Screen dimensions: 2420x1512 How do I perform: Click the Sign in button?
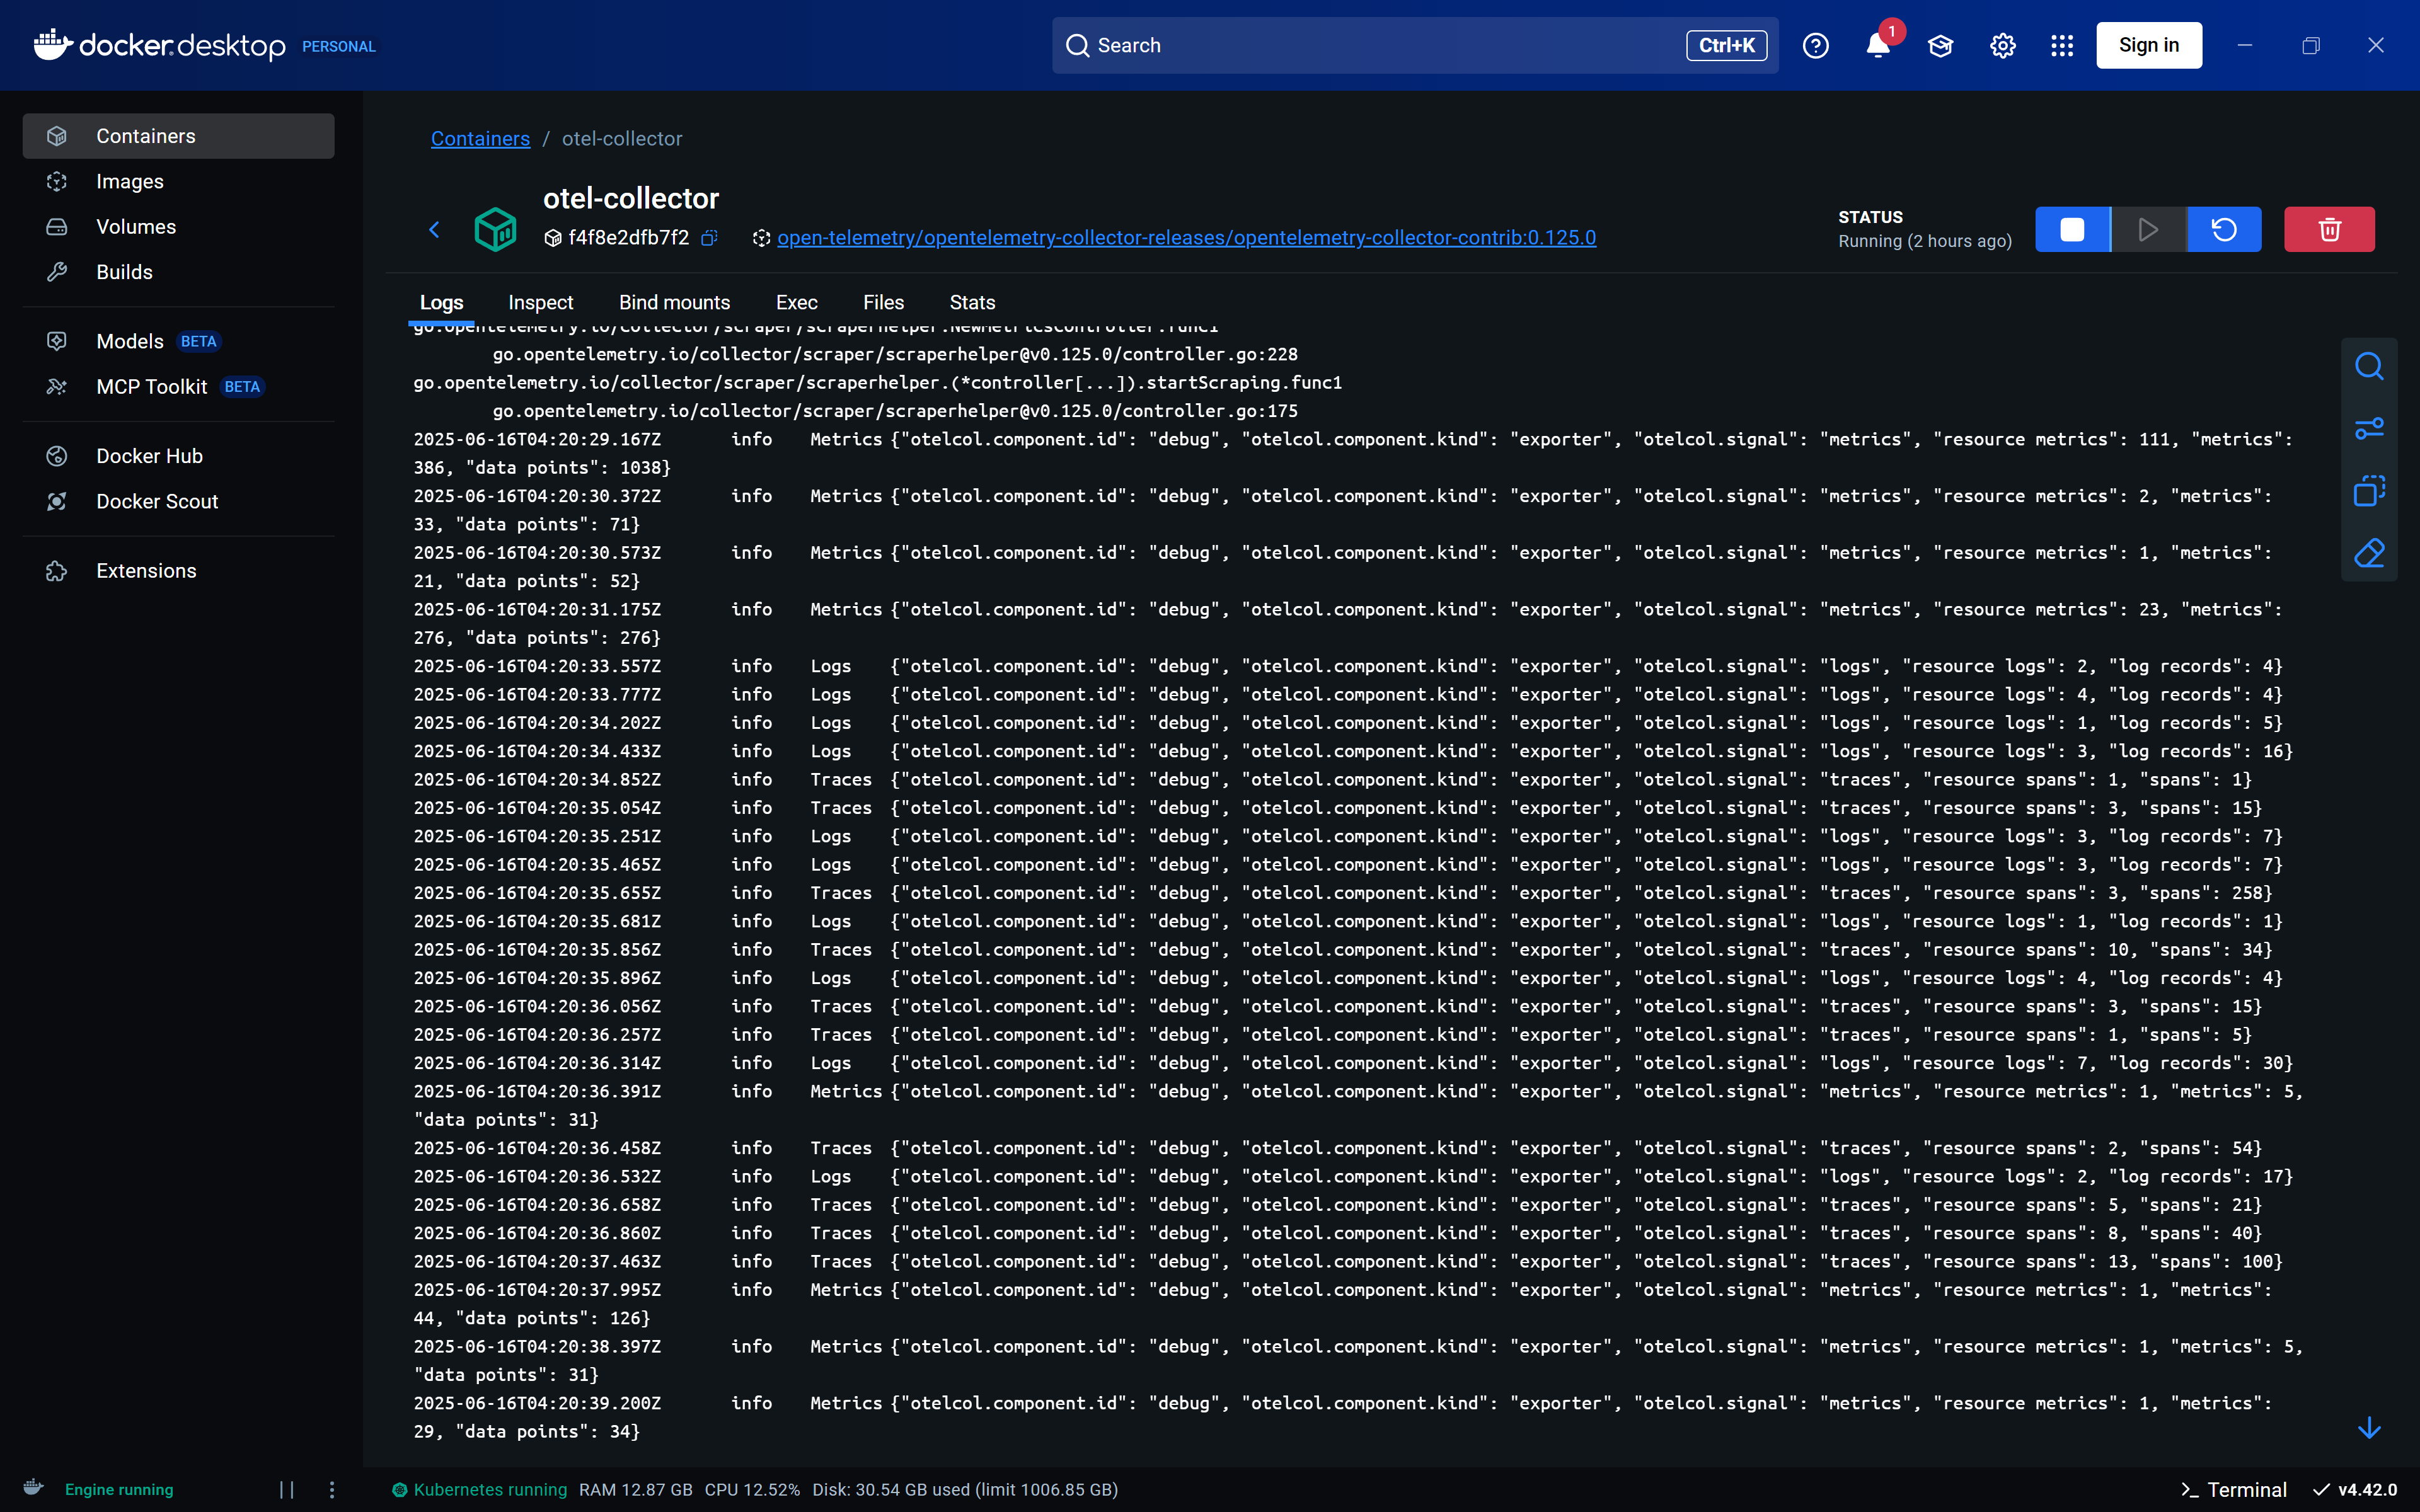(2149, 46)
